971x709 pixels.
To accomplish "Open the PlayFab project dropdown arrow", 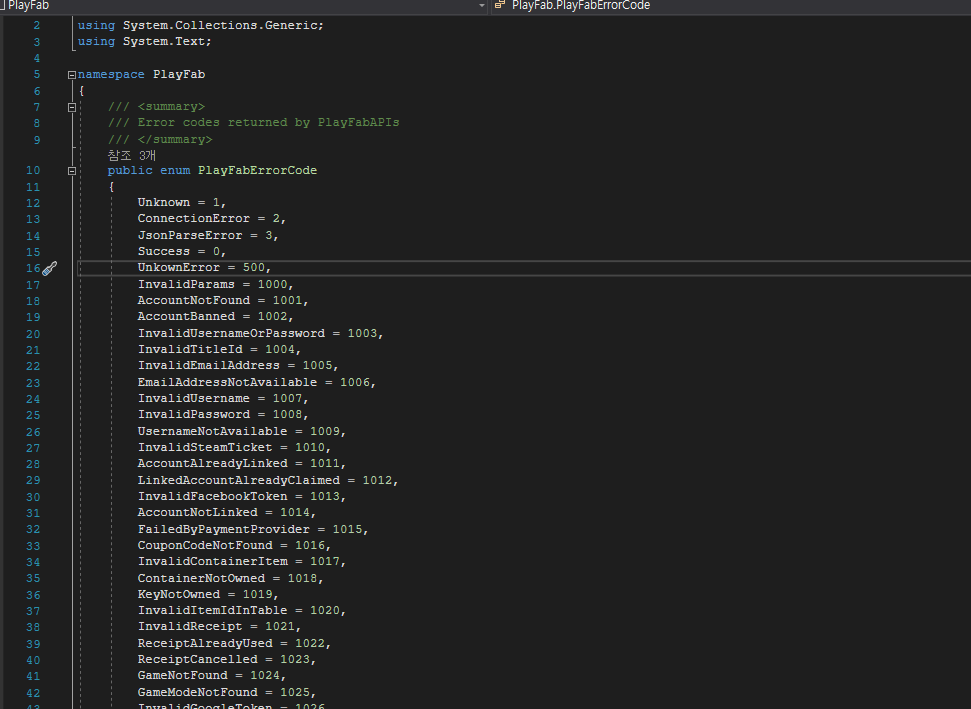I will point(482,6).
